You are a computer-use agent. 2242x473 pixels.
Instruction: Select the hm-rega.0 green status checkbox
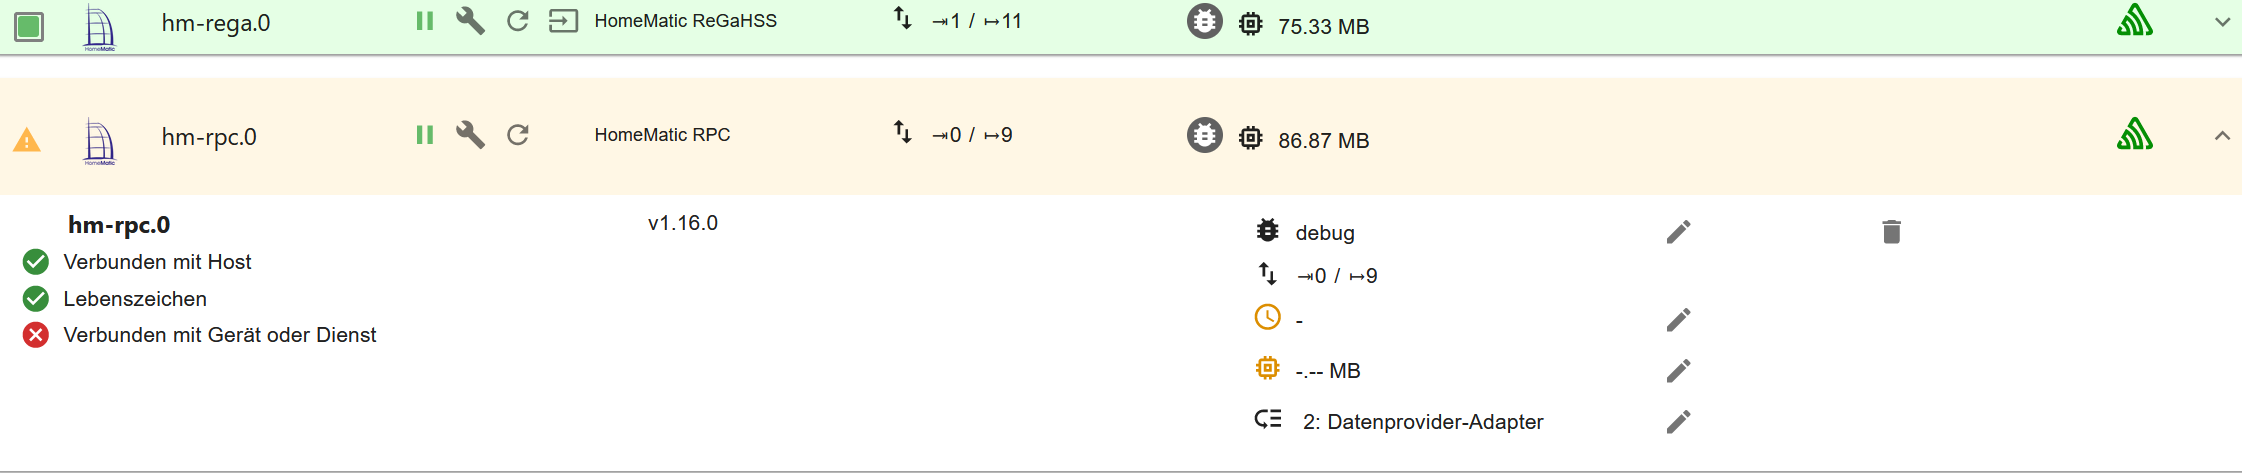pyautogui.click(x=29, y=27)
